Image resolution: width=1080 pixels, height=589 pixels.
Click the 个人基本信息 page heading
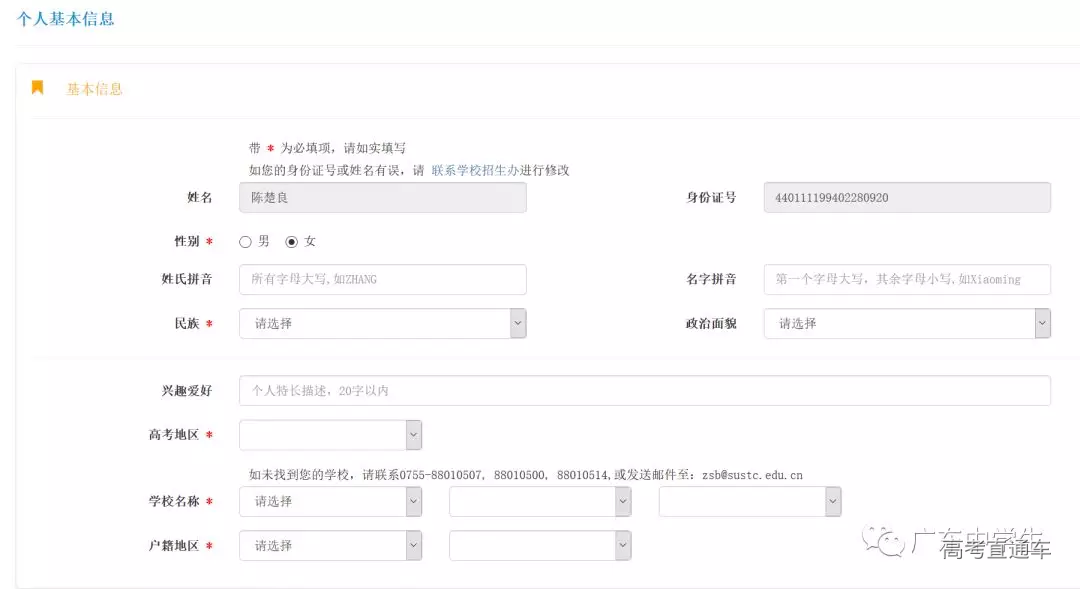tap(66, 18)
